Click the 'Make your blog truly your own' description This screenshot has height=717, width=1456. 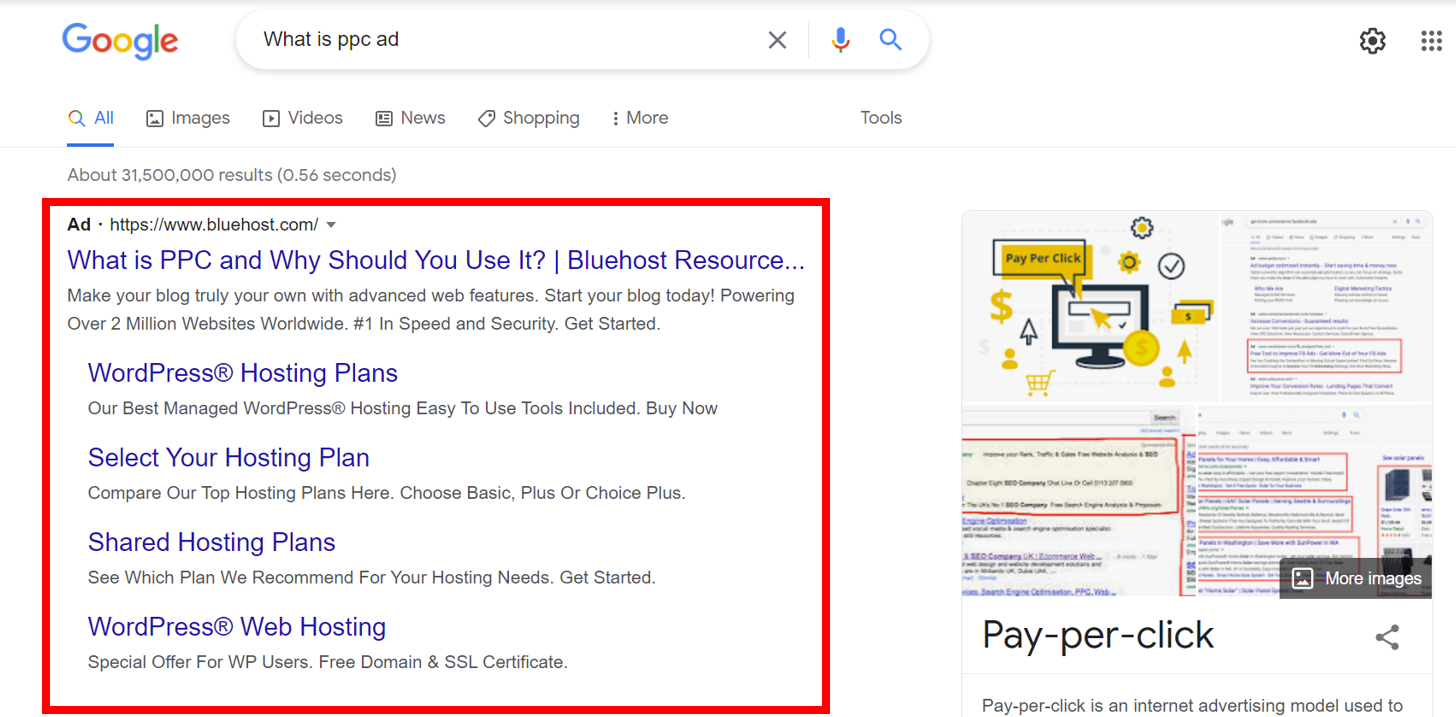431,310
